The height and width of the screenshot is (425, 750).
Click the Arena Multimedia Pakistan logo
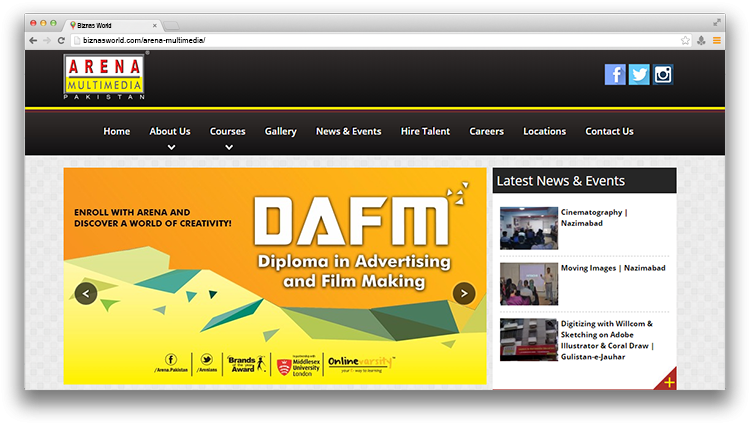tap(104, 77)
